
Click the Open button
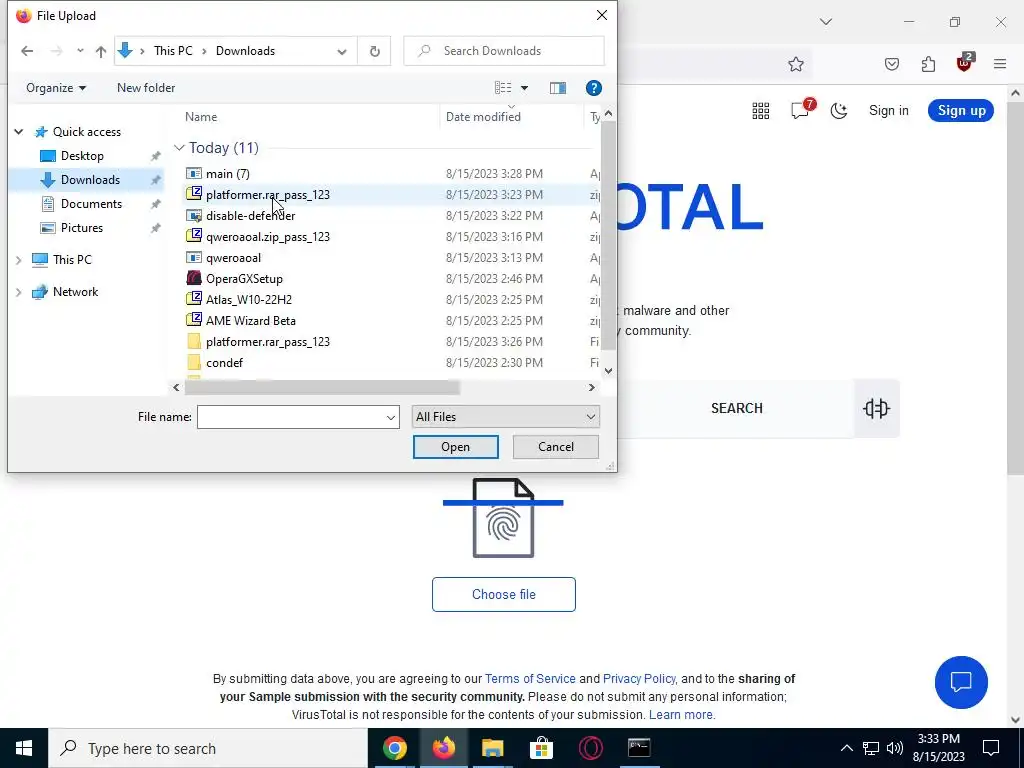tap(455, 447)
